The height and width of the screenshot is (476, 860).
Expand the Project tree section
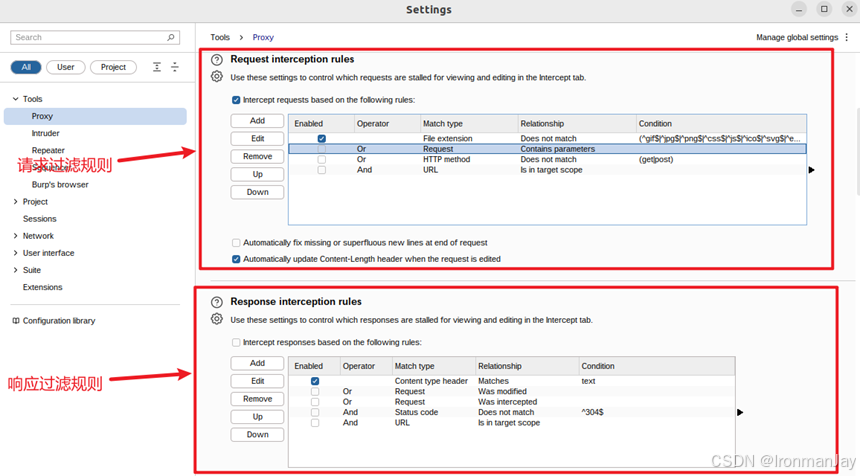pyautogui.click(x=15, y=202)
